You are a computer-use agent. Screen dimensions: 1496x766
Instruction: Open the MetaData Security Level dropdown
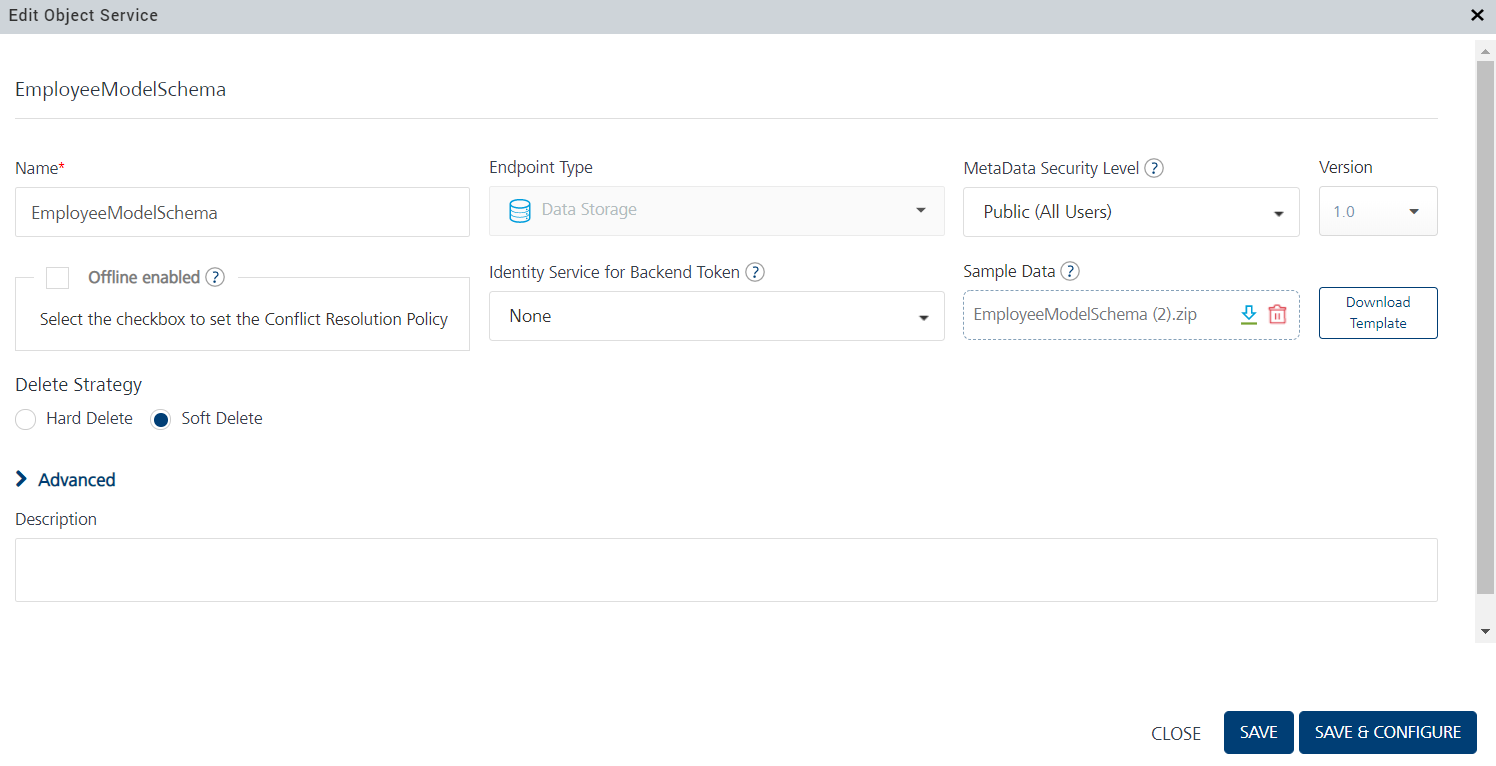(x=1131, y=212)
